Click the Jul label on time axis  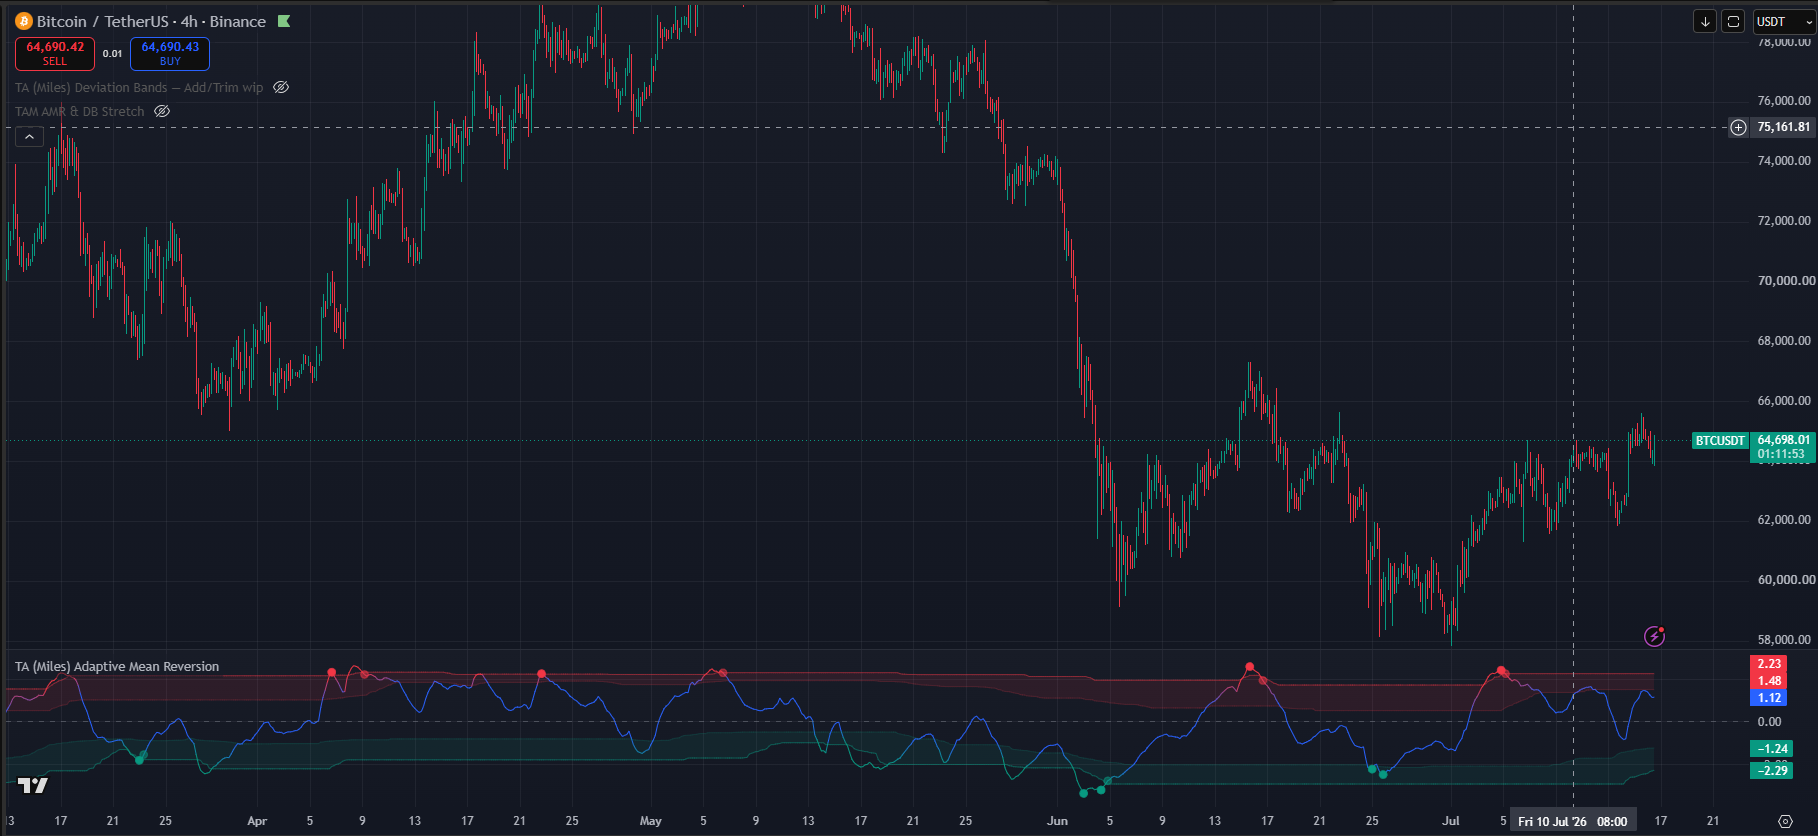[x=1450, y=821]
